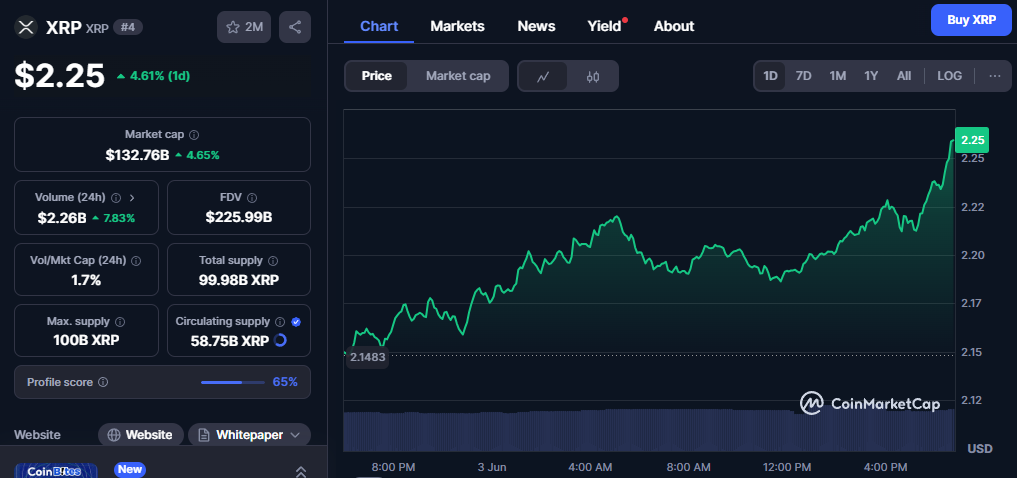Select the 1M time range
This screenshot has width=1017, height=478.
pyautogui.click(x=837, y=76)
